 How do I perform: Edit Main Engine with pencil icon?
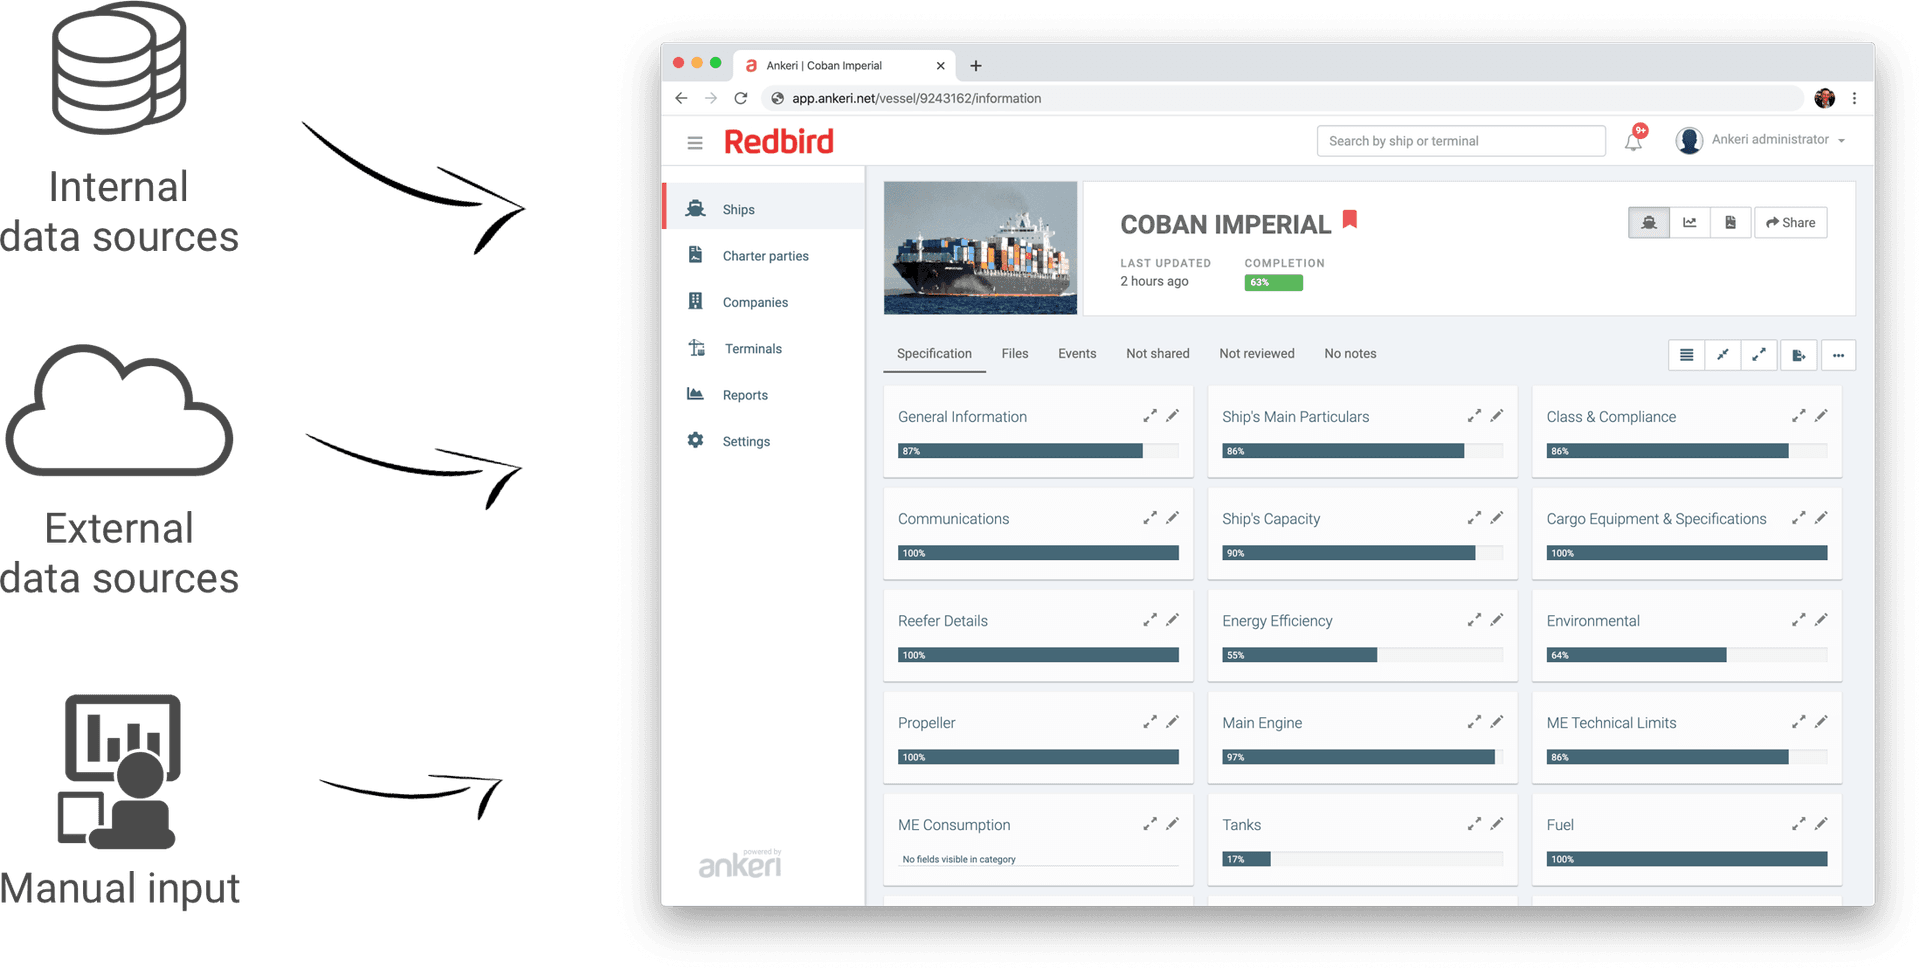coord(1497,722)
